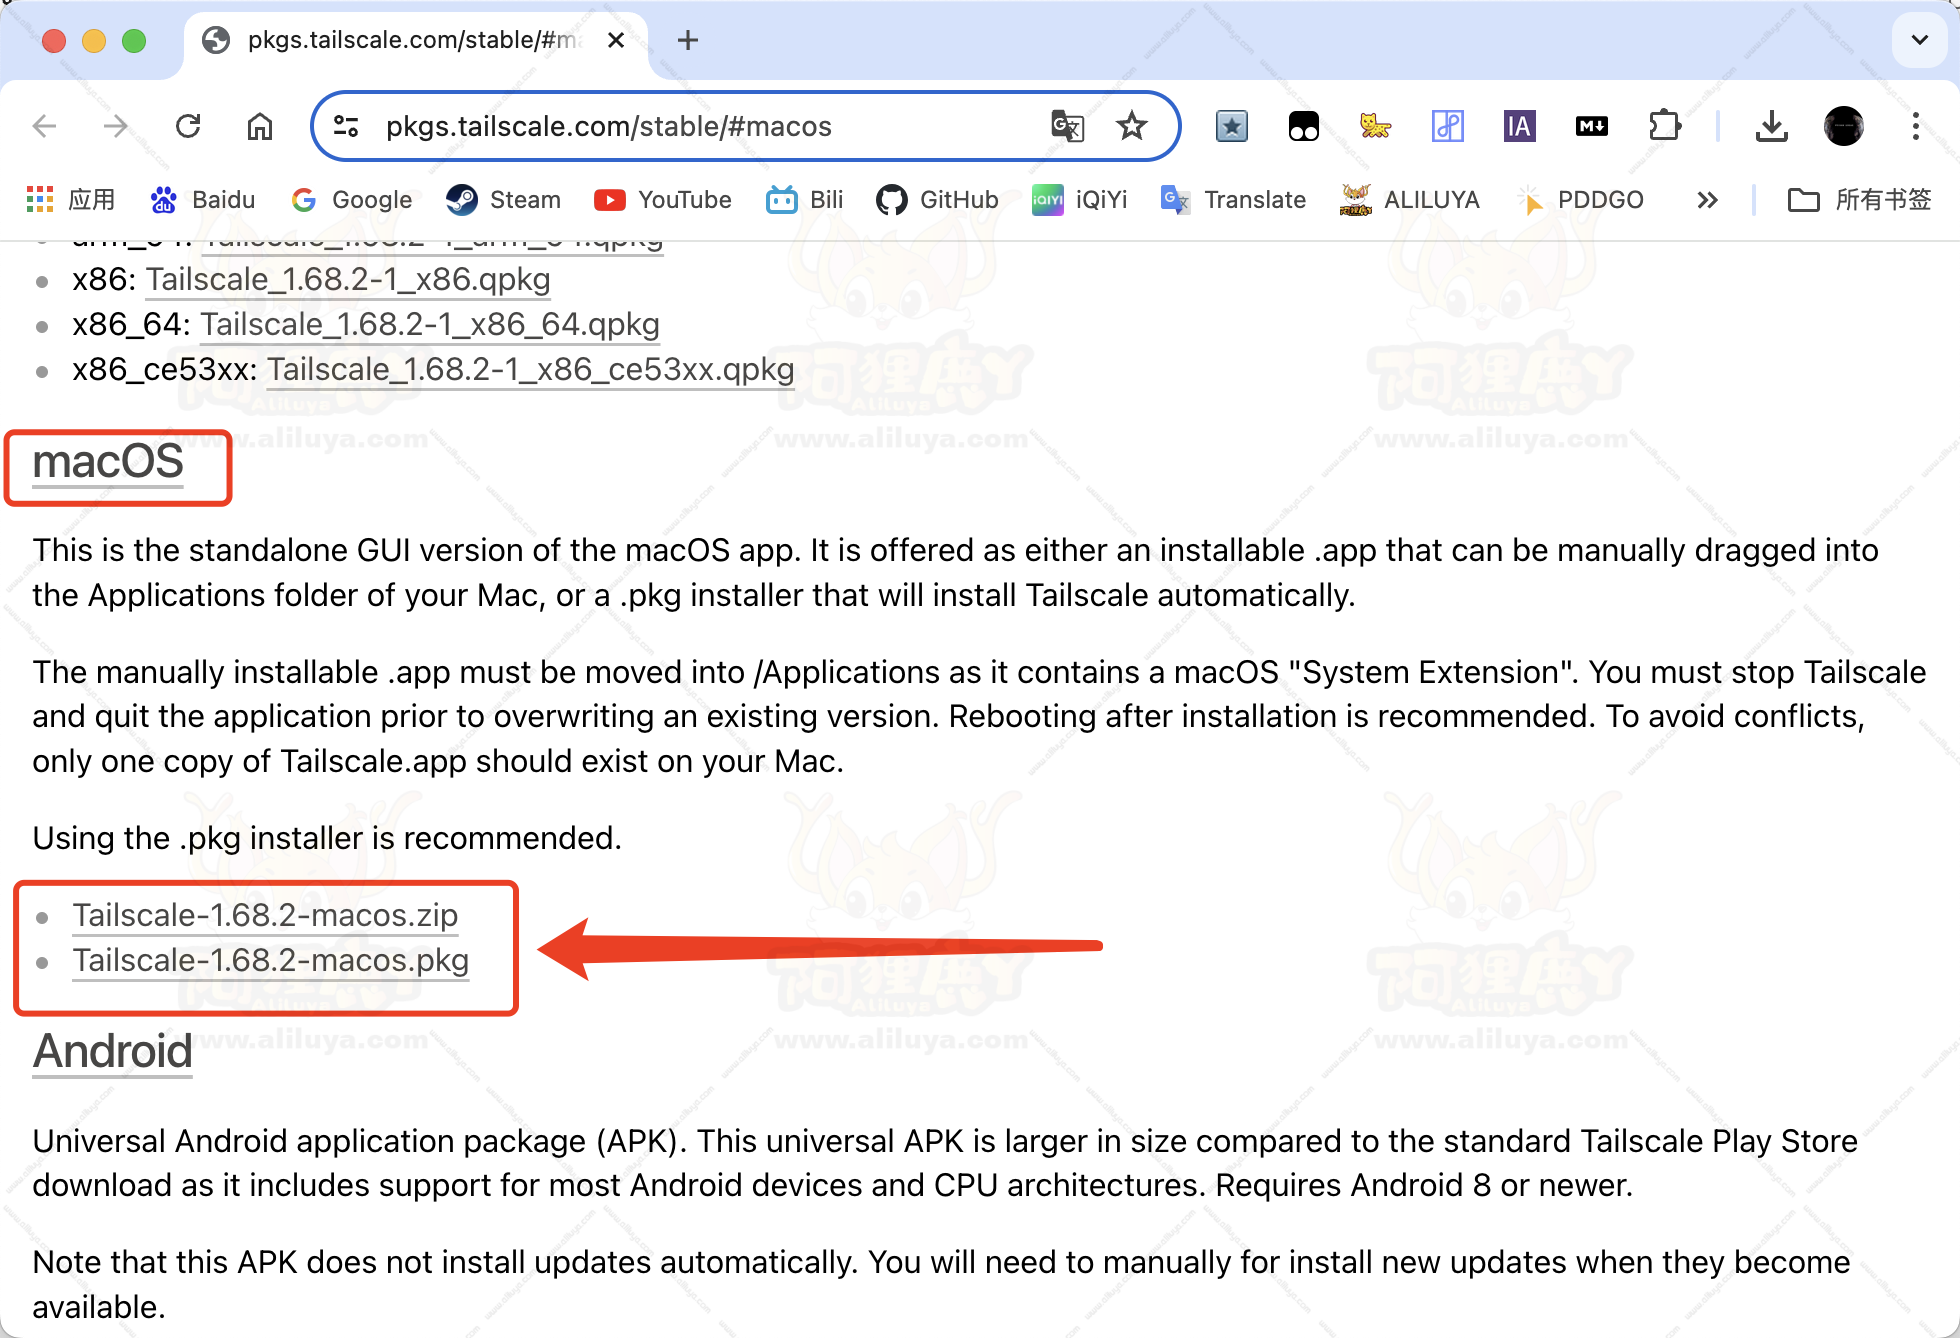1960x1338 pixels.
Task: Jump to the macOS heading anchor
Action: coord(108,462)
